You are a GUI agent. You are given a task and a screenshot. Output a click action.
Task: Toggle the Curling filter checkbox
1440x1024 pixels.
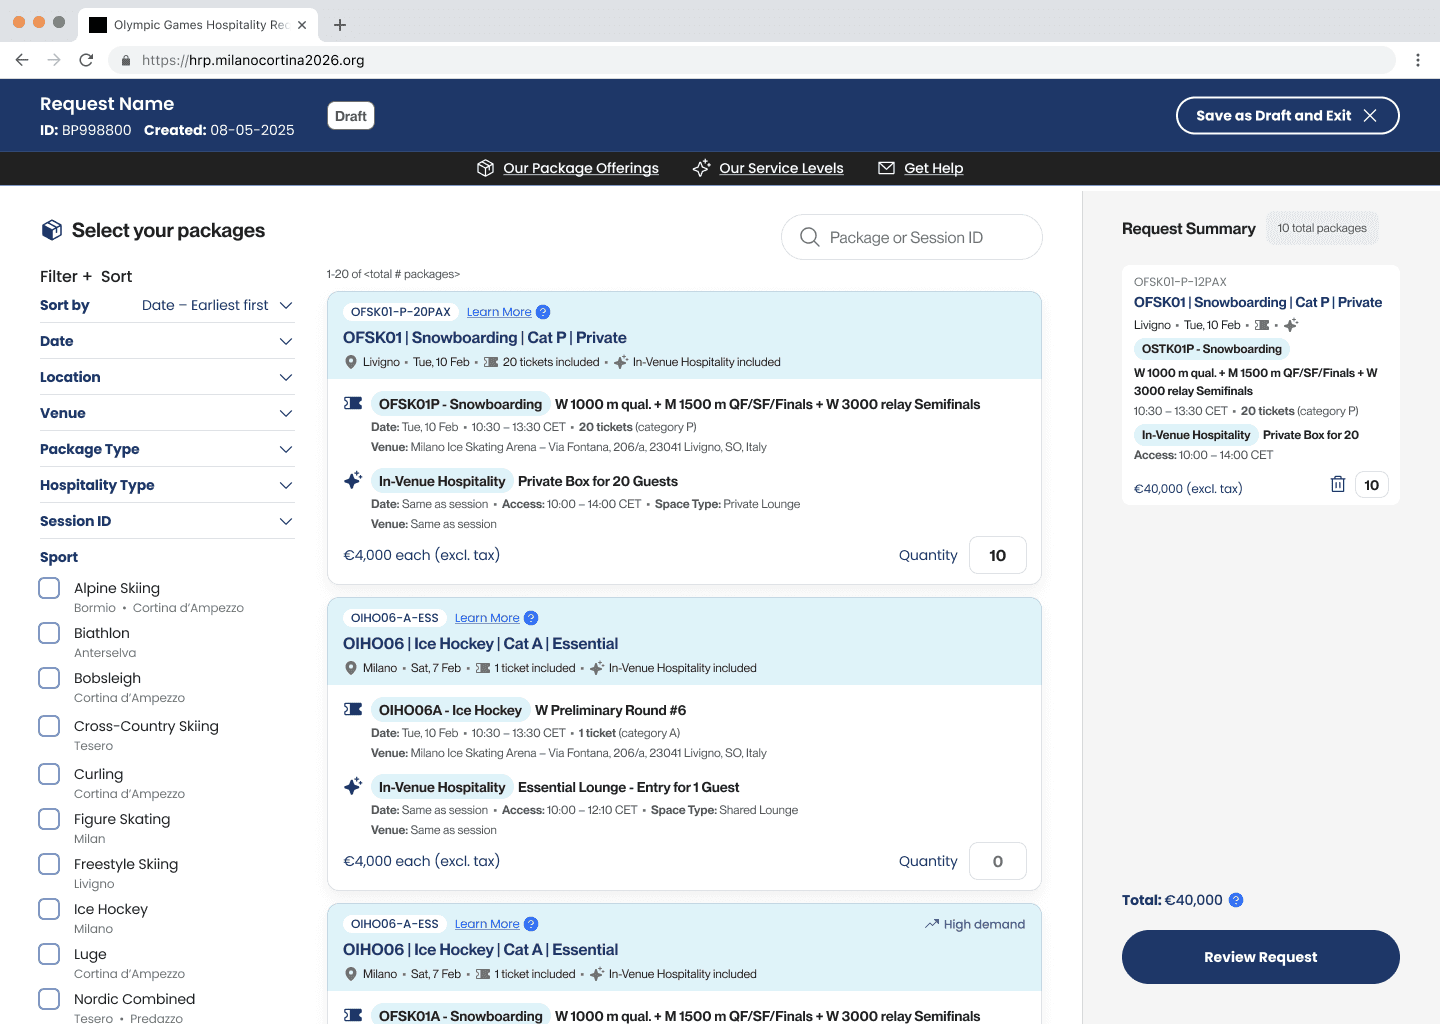point(49,774)
